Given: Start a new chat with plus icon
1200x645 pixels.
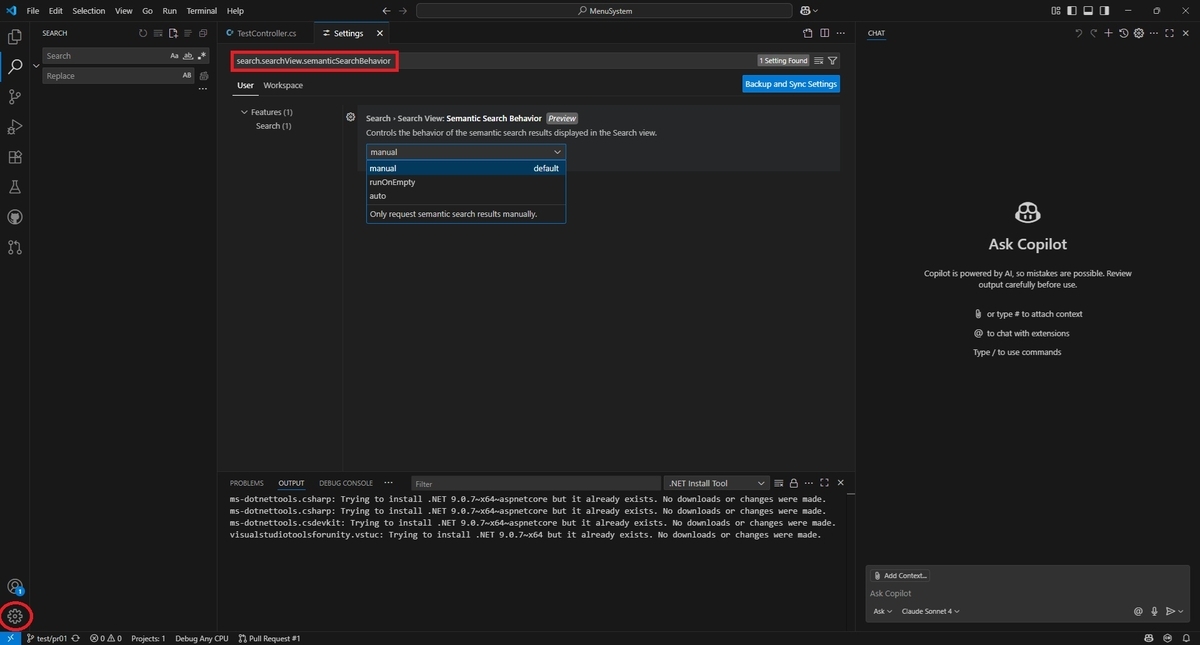Looking at the screenshot, I should [1108, 33].
